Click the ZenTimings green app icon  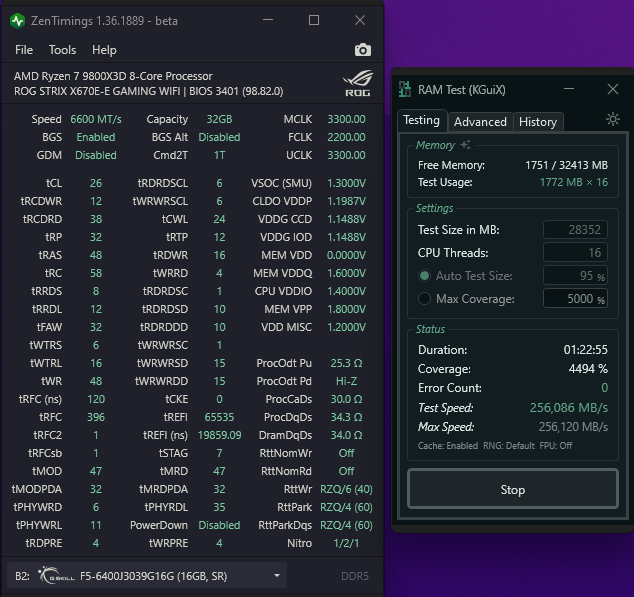pyautogui.click(x=17, y=21)
